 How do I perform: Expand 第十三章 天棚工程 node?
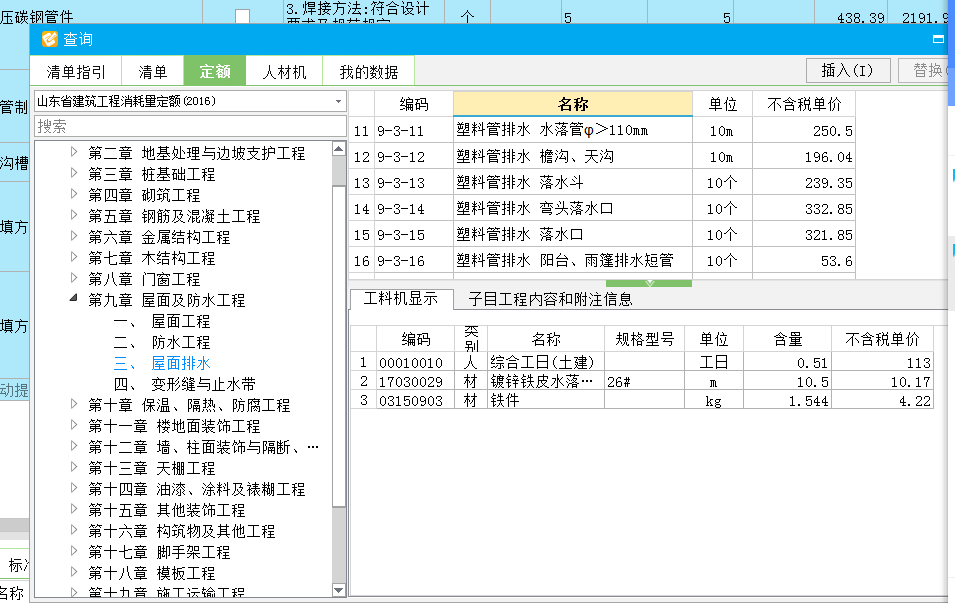74,467
